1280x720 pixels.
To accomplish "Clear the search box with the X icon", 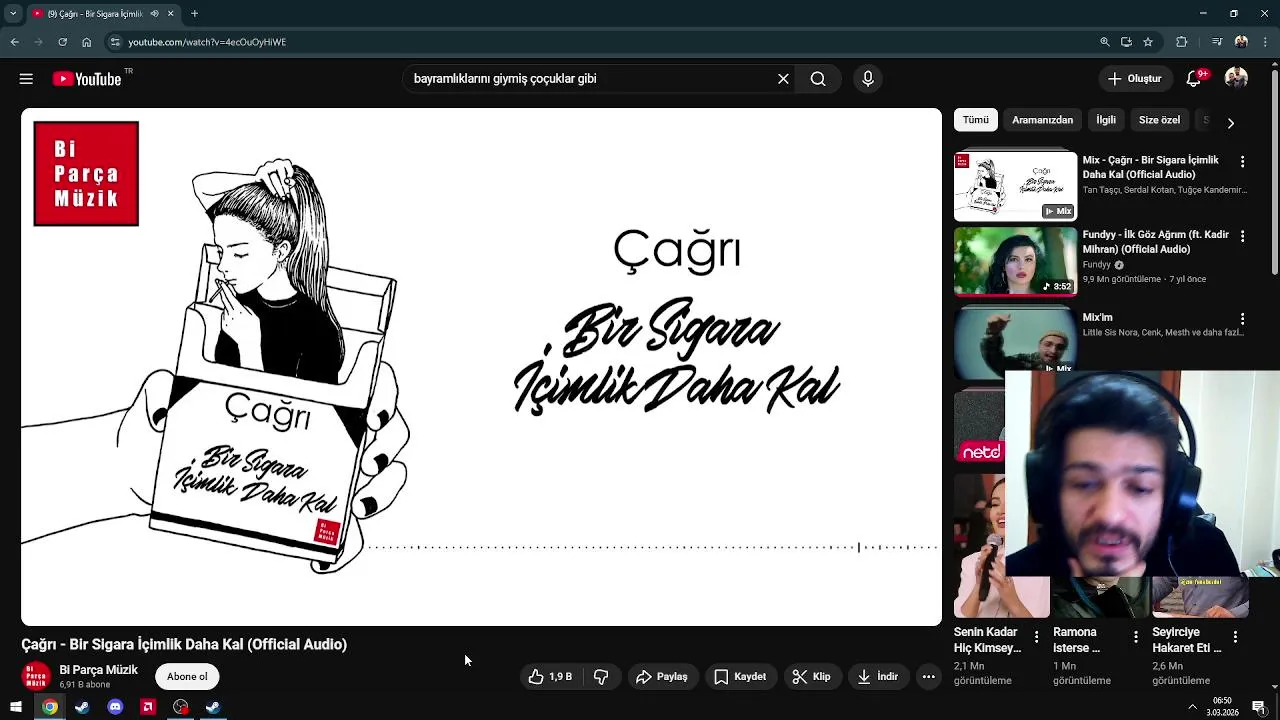I will [783, 79].
